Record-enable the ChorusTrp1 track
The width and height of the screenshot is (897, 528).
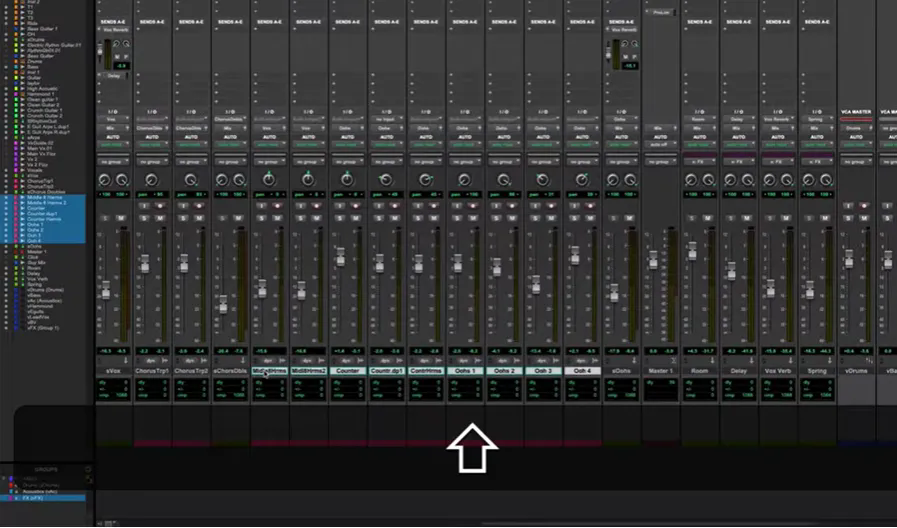[160, 206]
